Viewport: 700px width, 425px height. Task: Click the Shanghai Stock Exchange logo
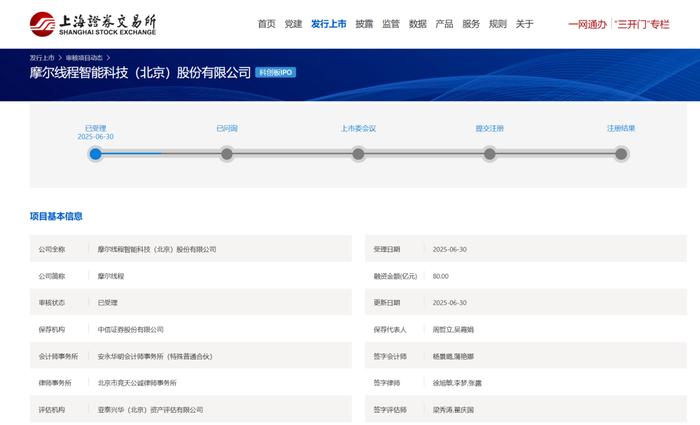coord(93,24)
